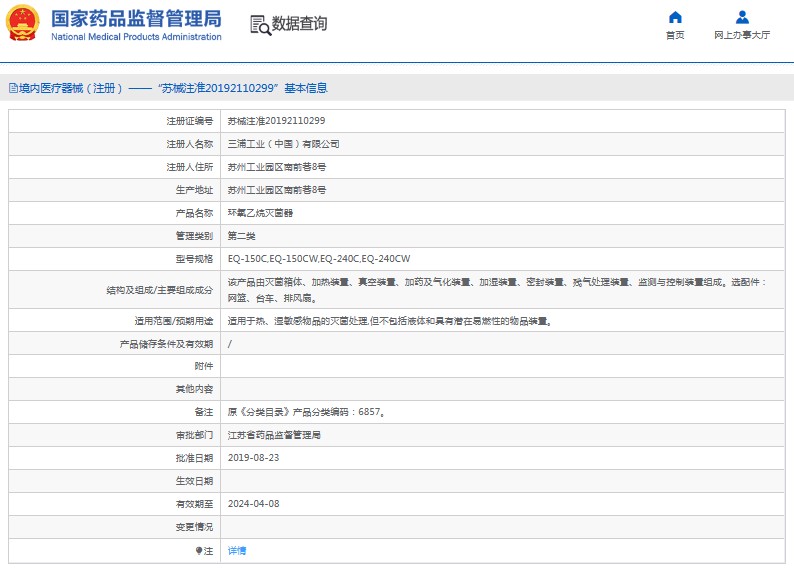Click the 管理类别 row label

tap(194, 236)
